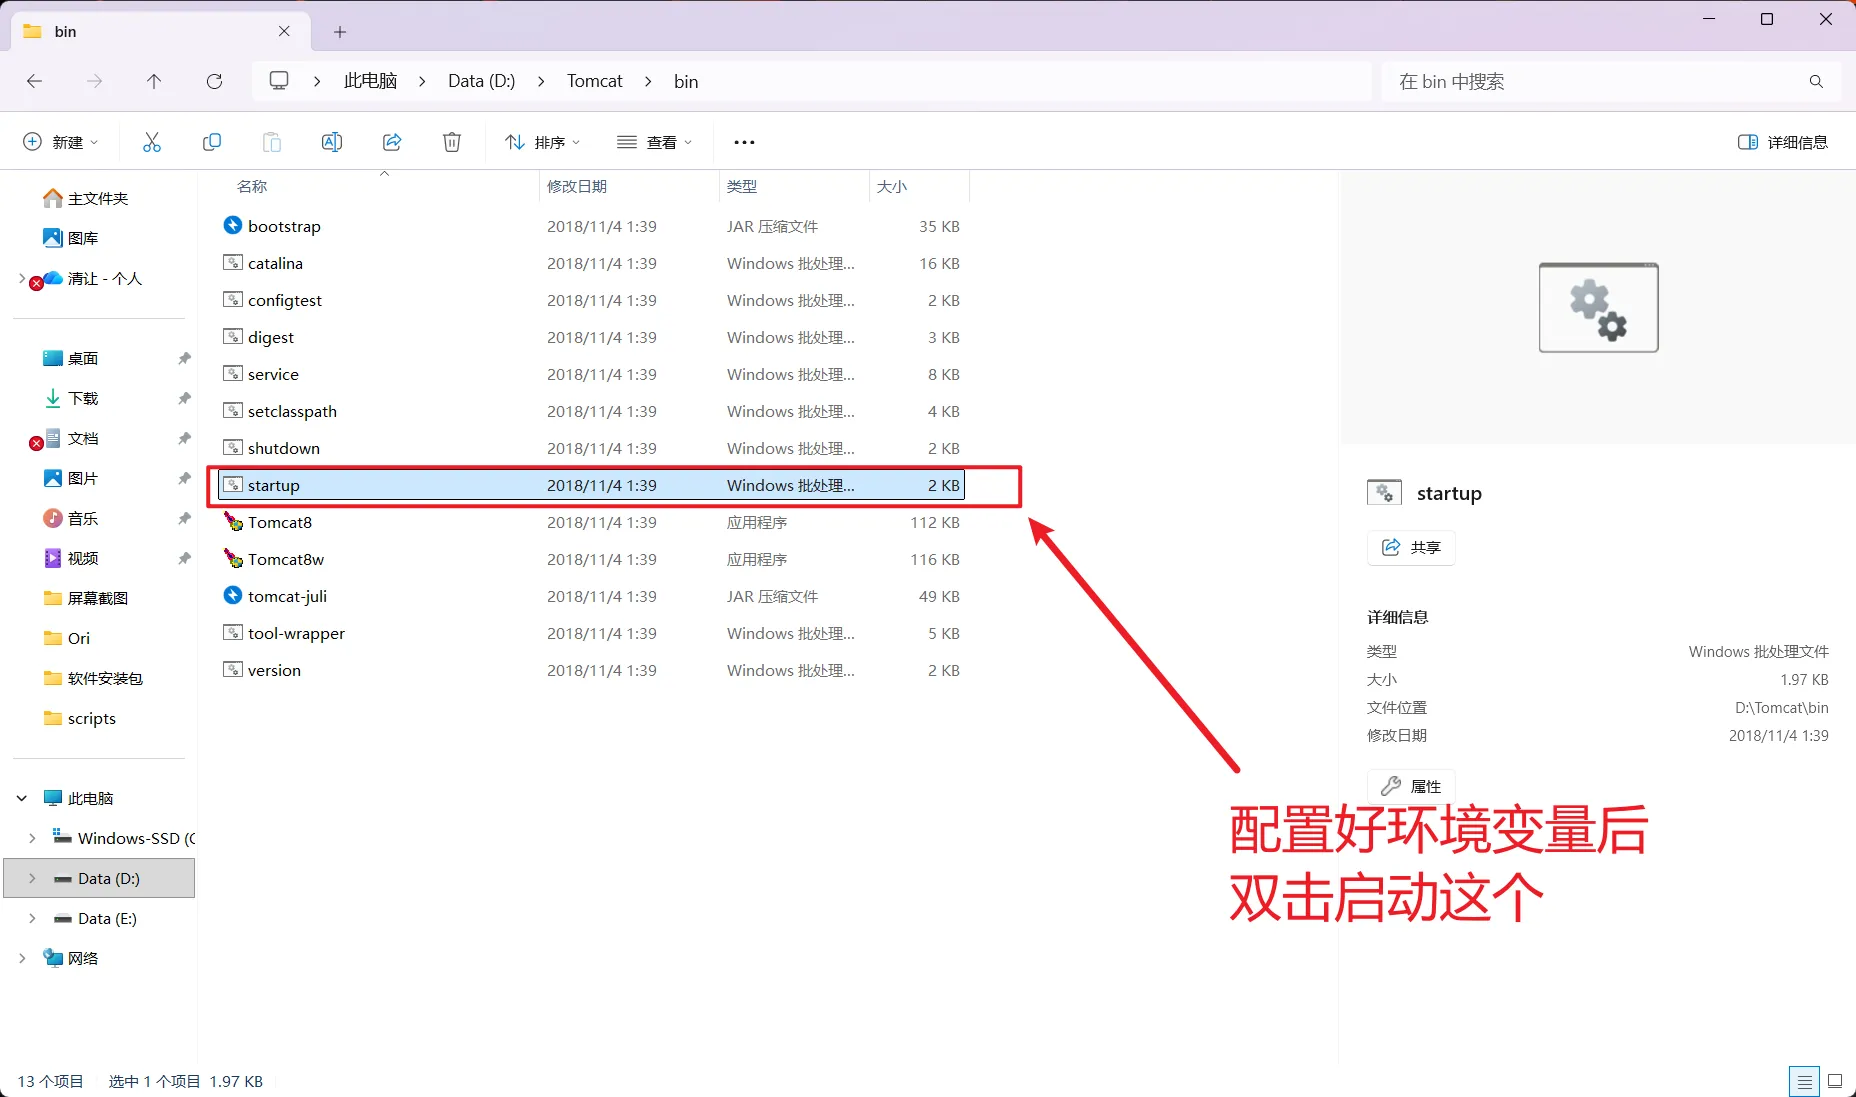The height and width of the screenshot is (1097, 1856).
Task: Open the View dropdown menu
Action: coord(655,142)
